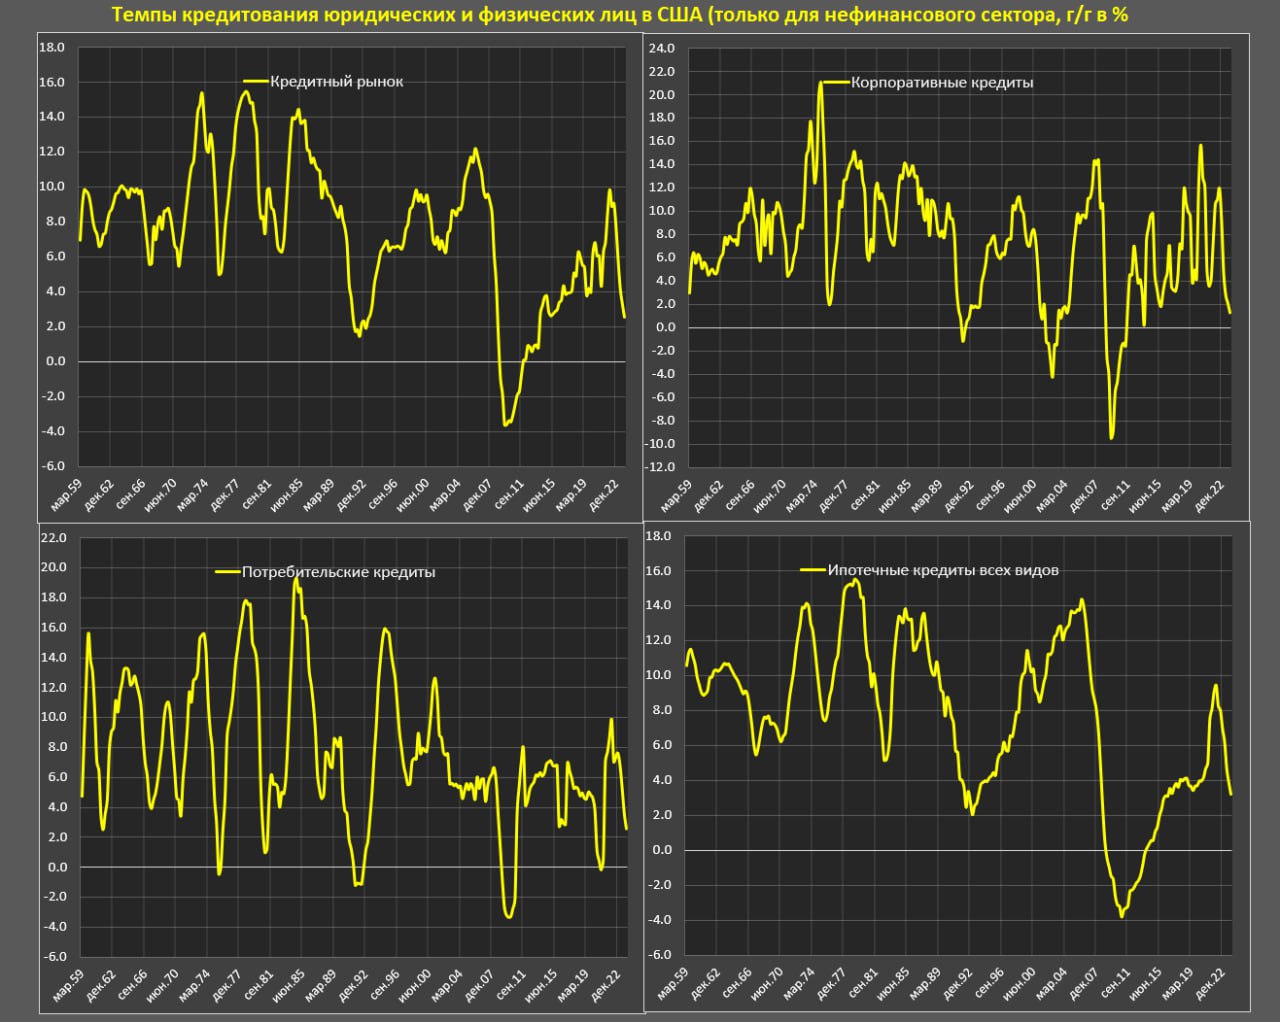Select the 'Потребительские кредиты' legend label
Screen dimensions: 1280x1022
tap(339, 572)
